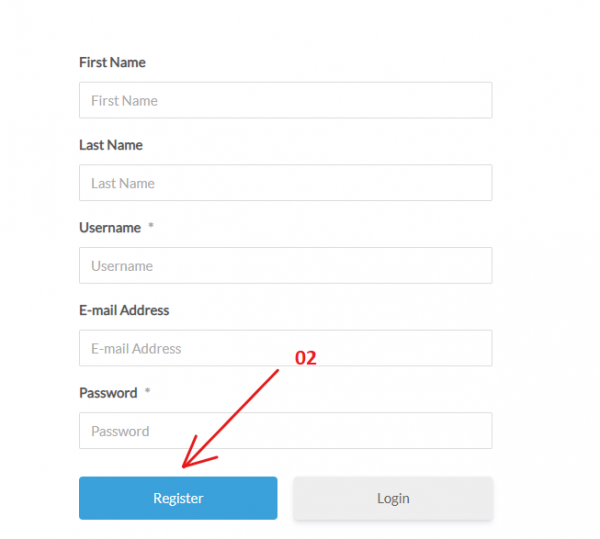Click the bold First Name label

112,62
